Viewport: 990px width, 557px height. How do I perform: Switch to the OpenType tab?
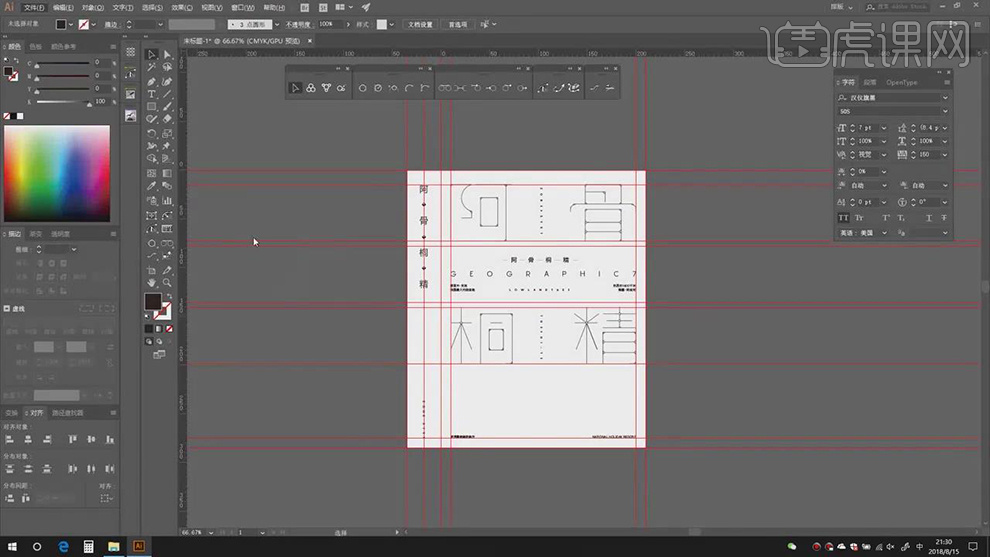[x=901, y=82]
